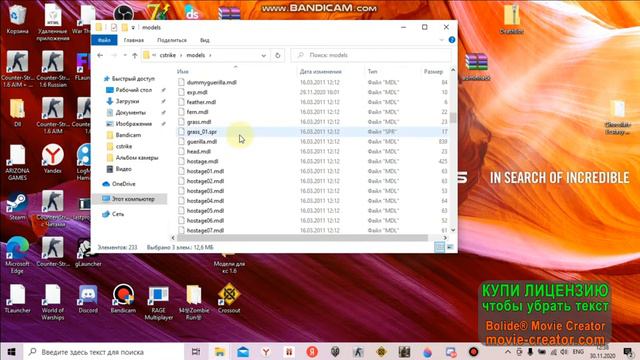
Task: Click the Поиск: models search field
Action: [371, 55]
